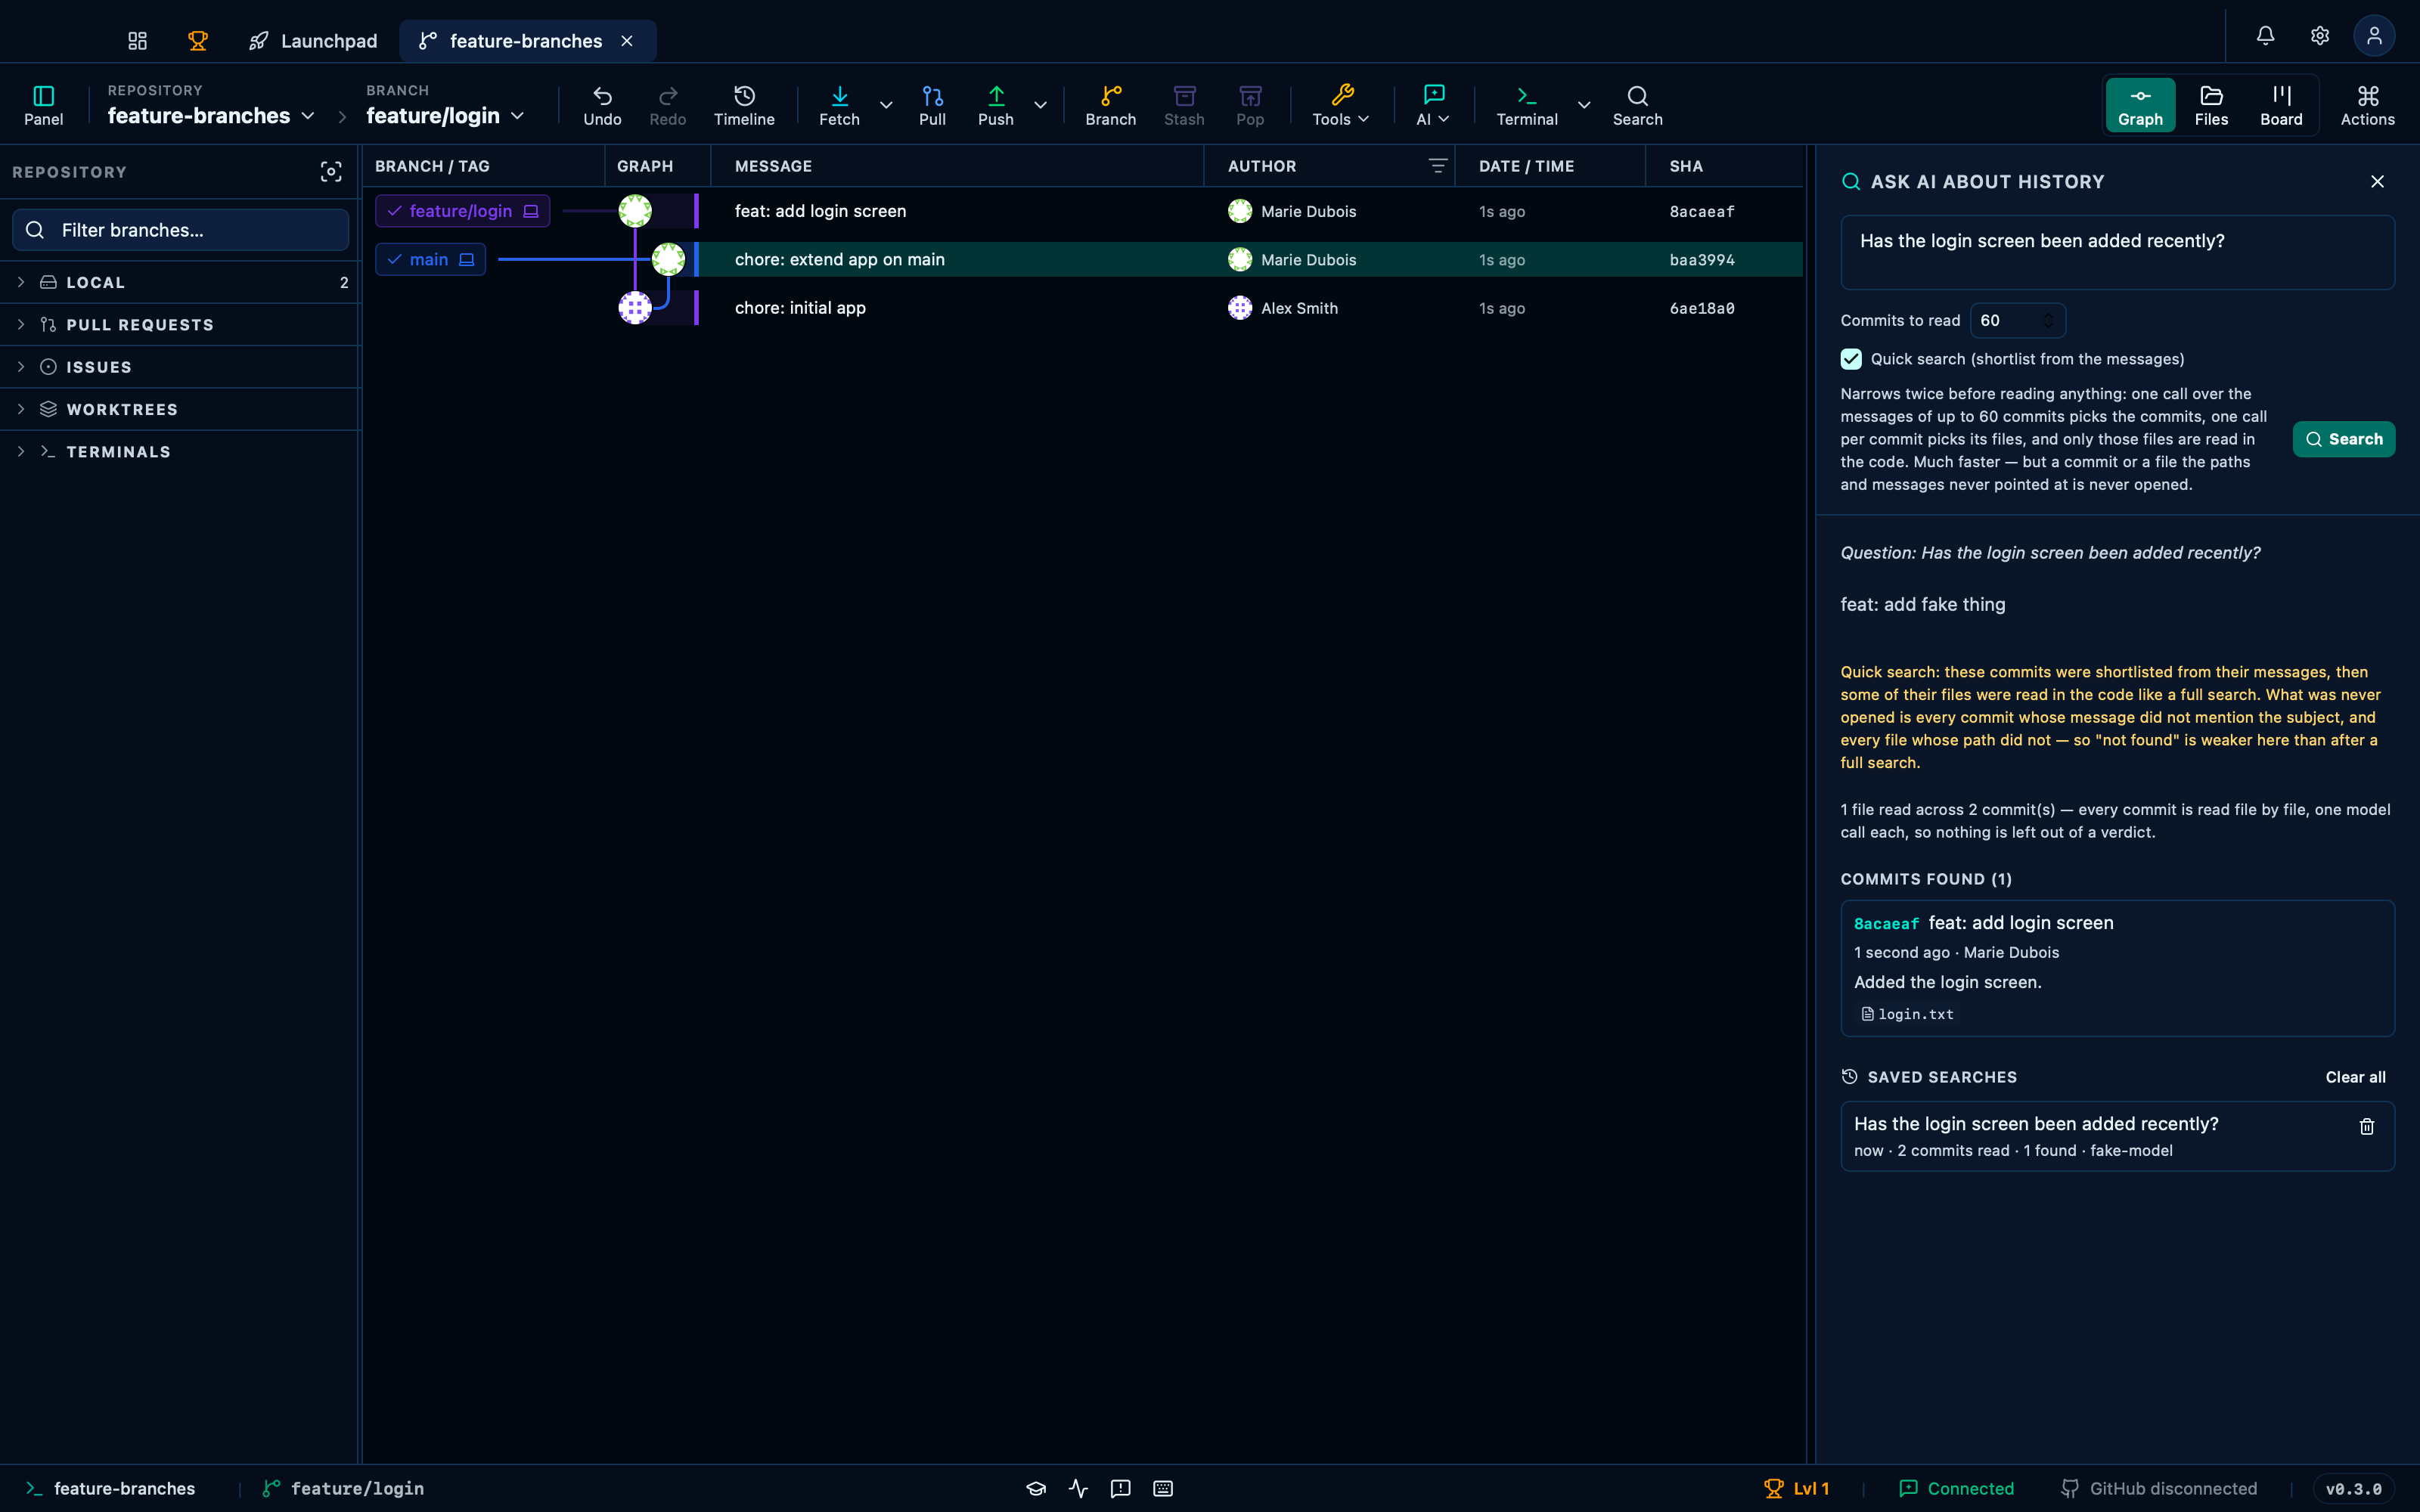Create a new Branch
The width and height of the screenshot is (2420, 1512).
click(x=1110, y=105)
